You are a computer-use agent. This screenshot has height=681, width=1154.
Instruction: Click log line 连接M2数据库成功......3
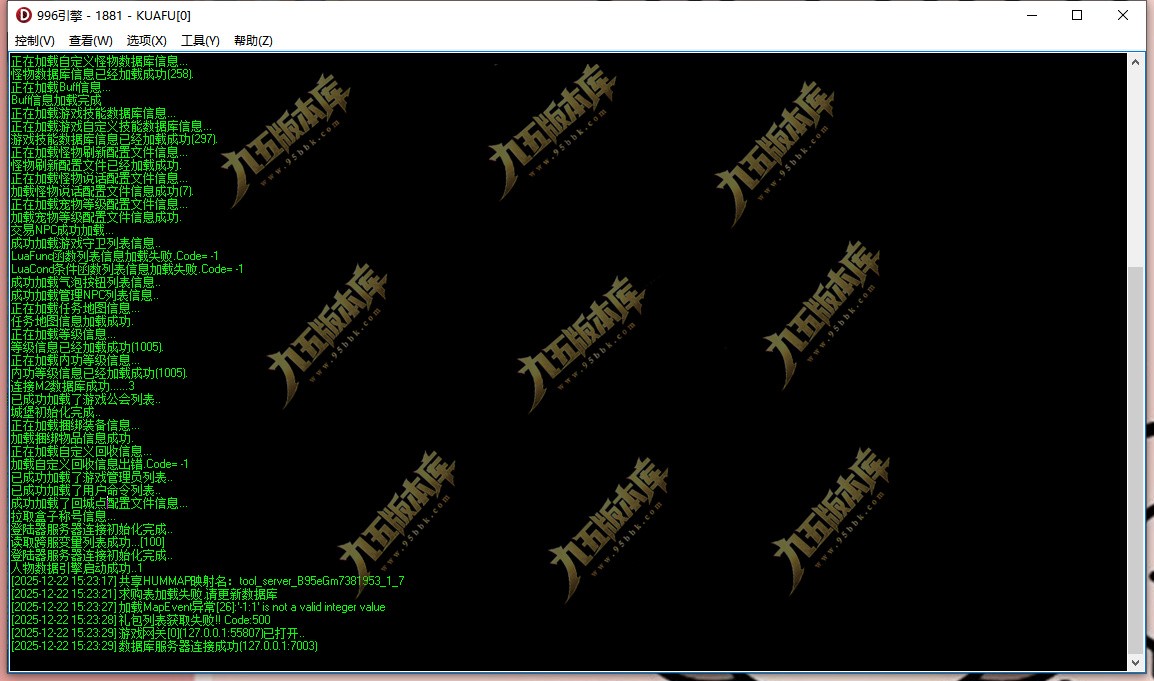72,387
